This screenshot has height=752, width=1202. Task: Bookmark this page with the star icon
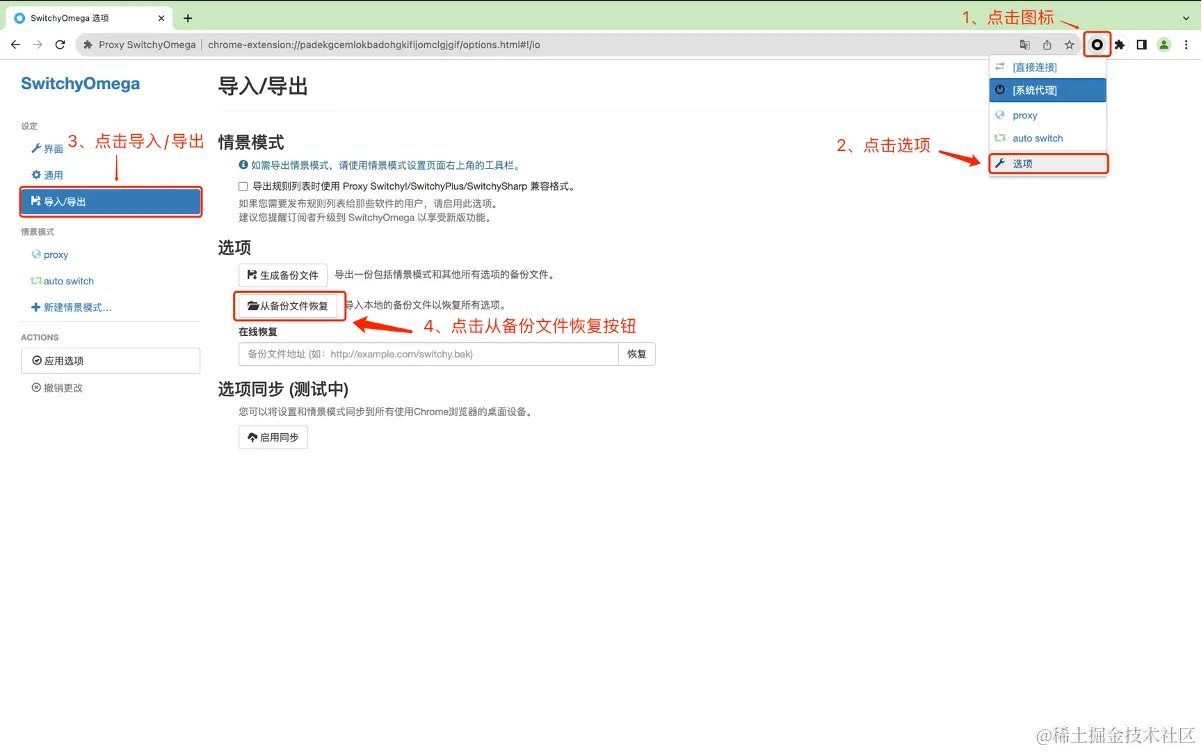tap(1069, 45)
